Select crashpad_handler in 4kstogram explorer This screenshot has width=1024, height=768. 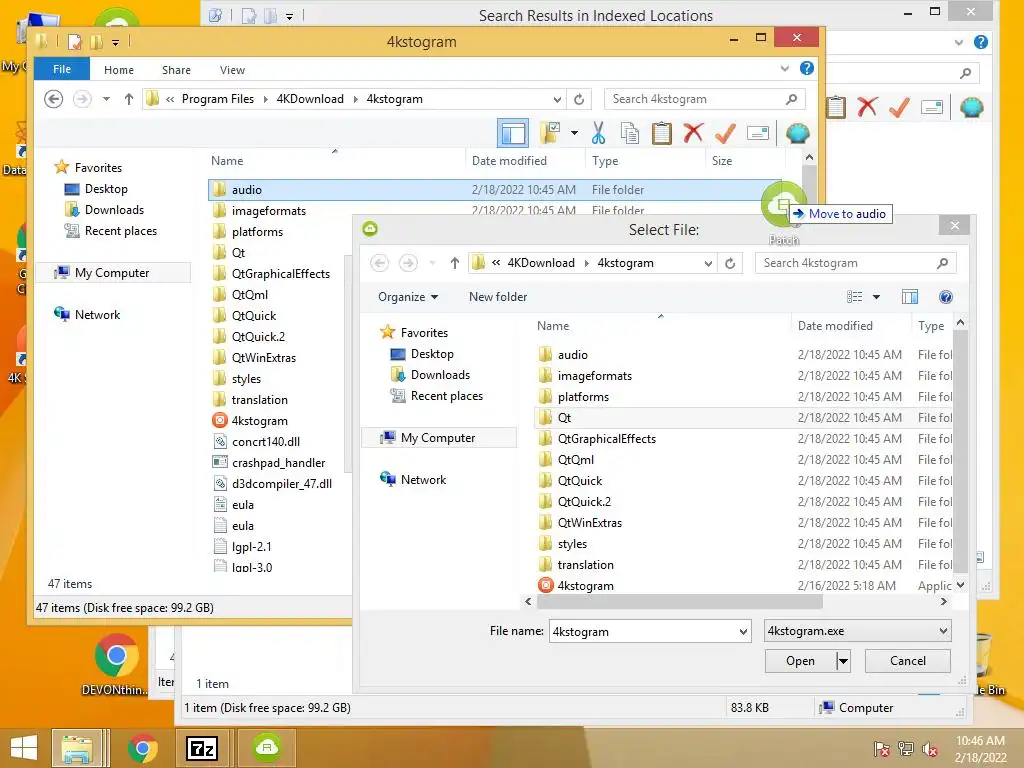click(278, 463)
